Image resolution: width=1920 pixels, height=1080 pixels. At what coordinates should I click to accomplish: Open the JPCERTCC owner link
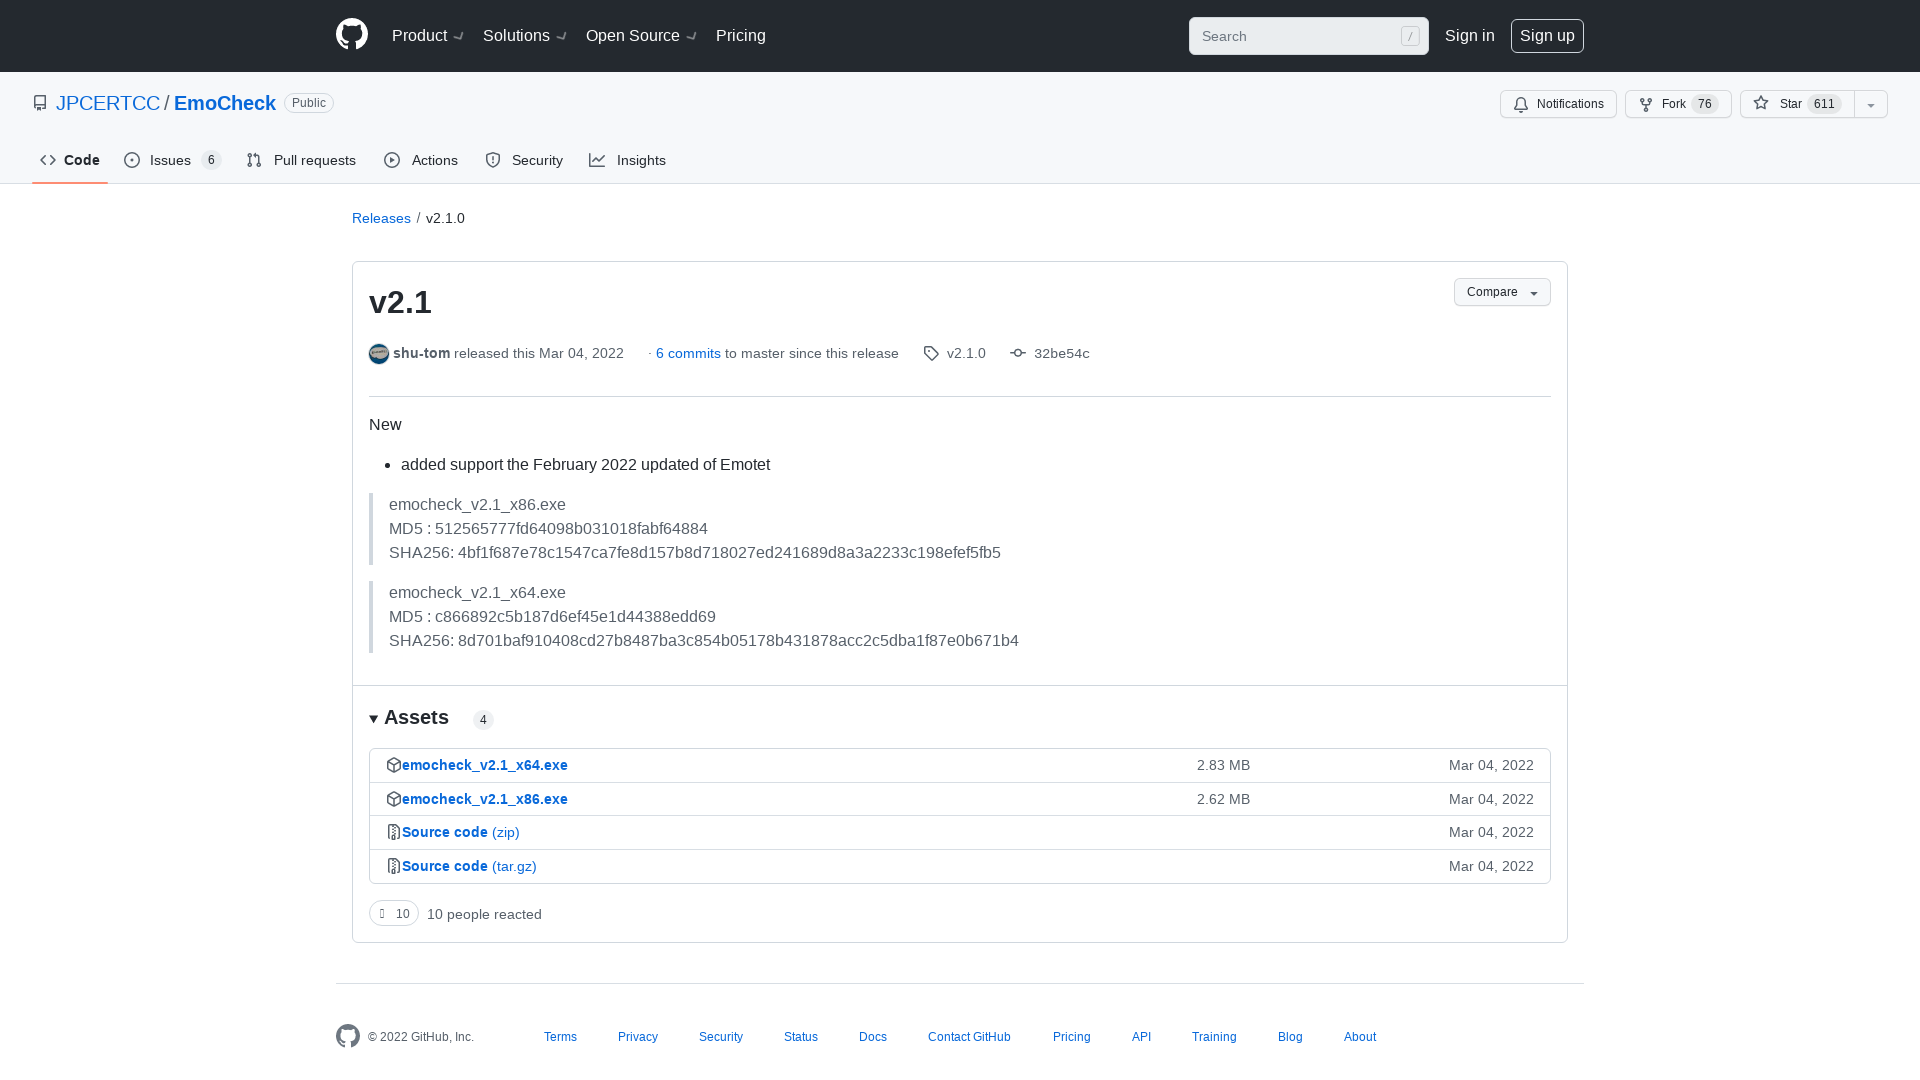108,103
